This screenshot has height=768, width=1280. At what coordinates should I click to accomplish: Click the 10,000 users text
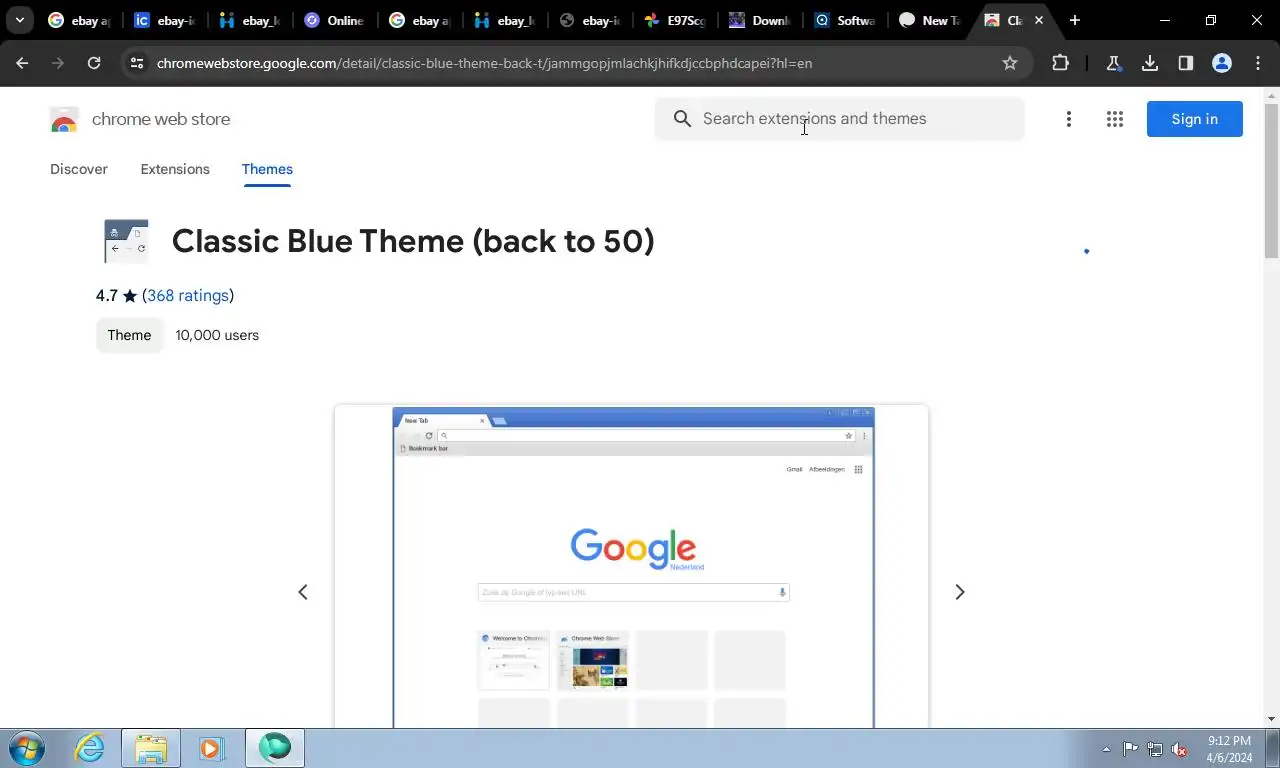[x=217, y=335]
